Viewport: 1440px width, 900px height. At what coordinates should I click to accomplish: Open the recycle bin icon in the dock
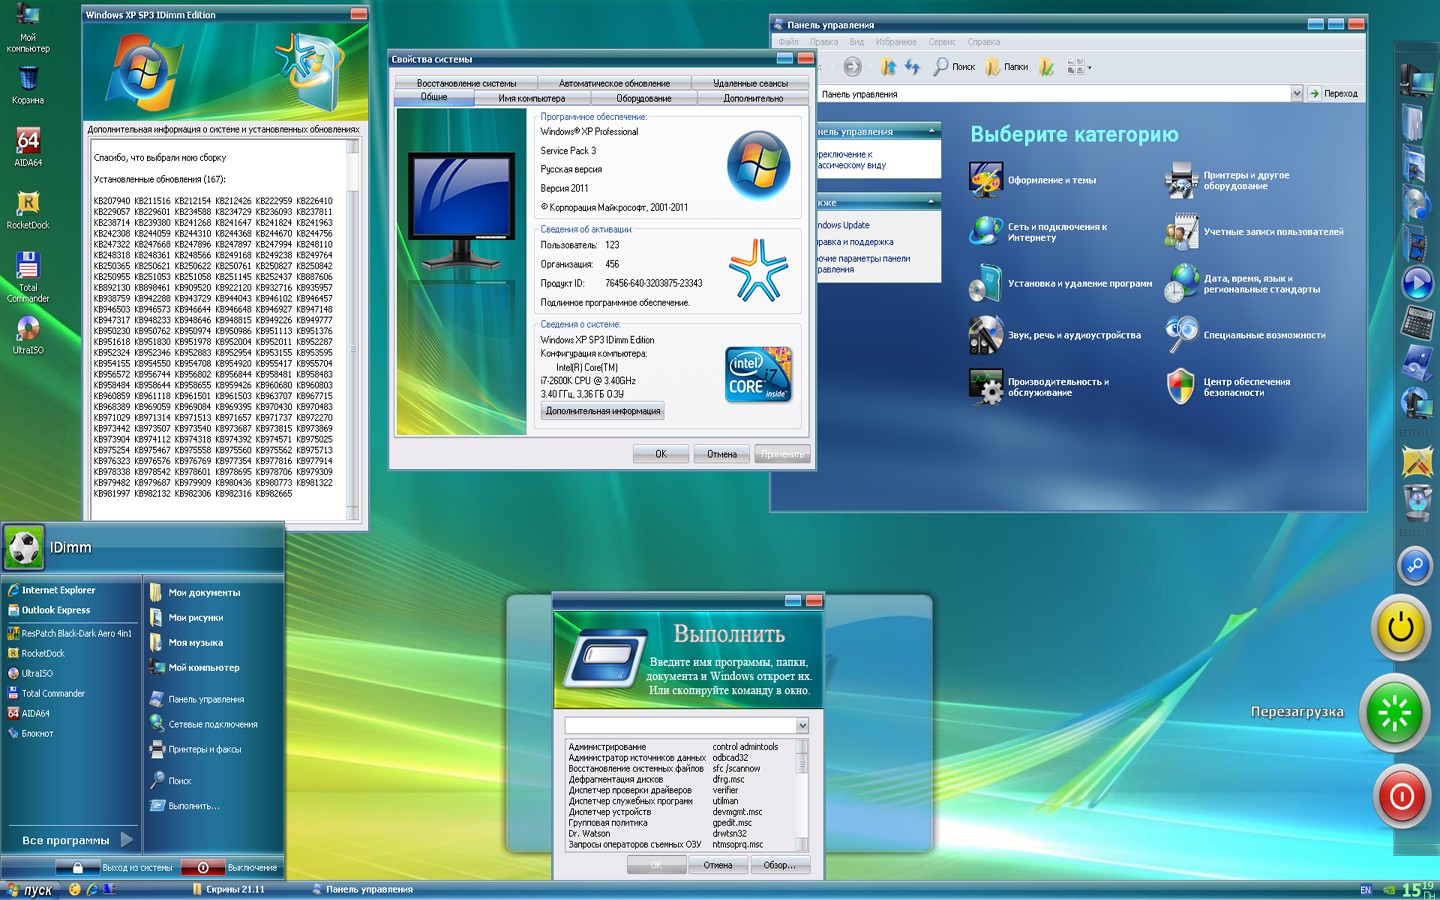point(1417,501)
